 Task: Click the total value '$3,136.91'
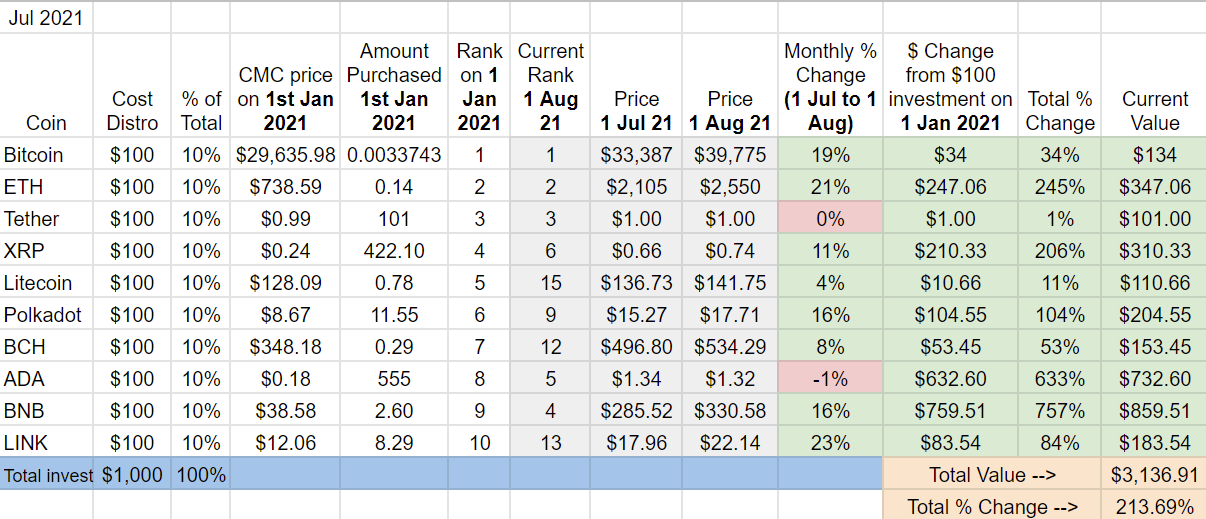pos(1155,475)
